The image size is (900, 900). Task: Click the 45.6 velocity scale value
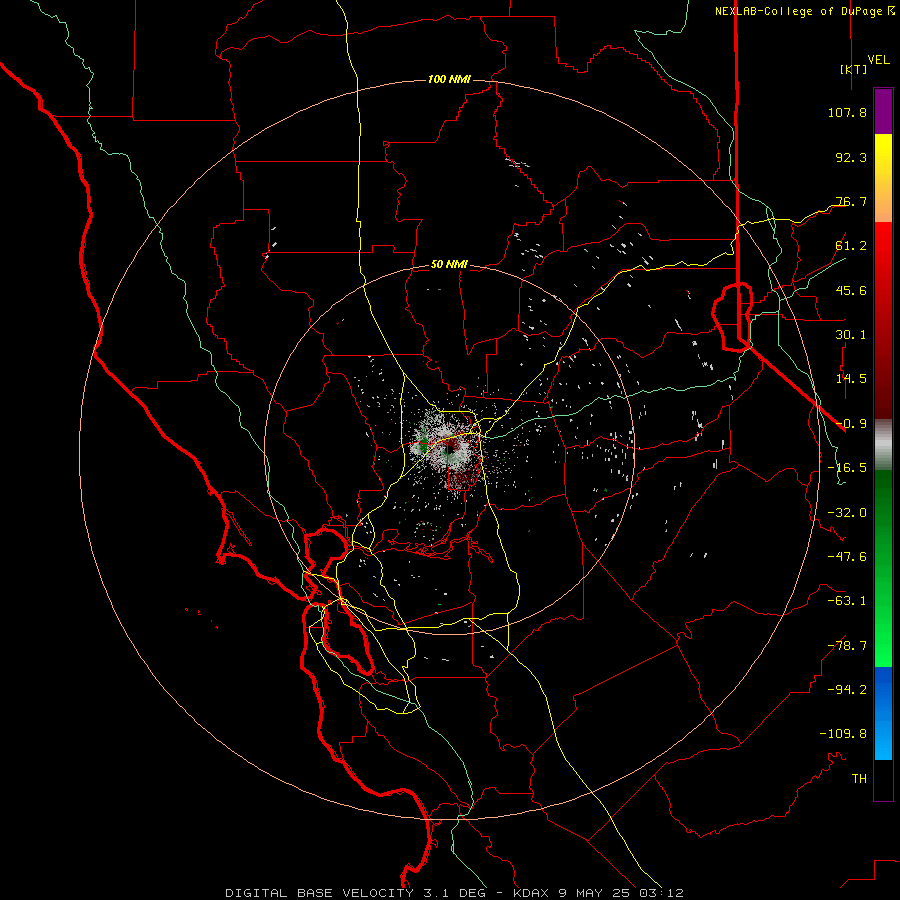pyautogui.click(x=851, y=290)
